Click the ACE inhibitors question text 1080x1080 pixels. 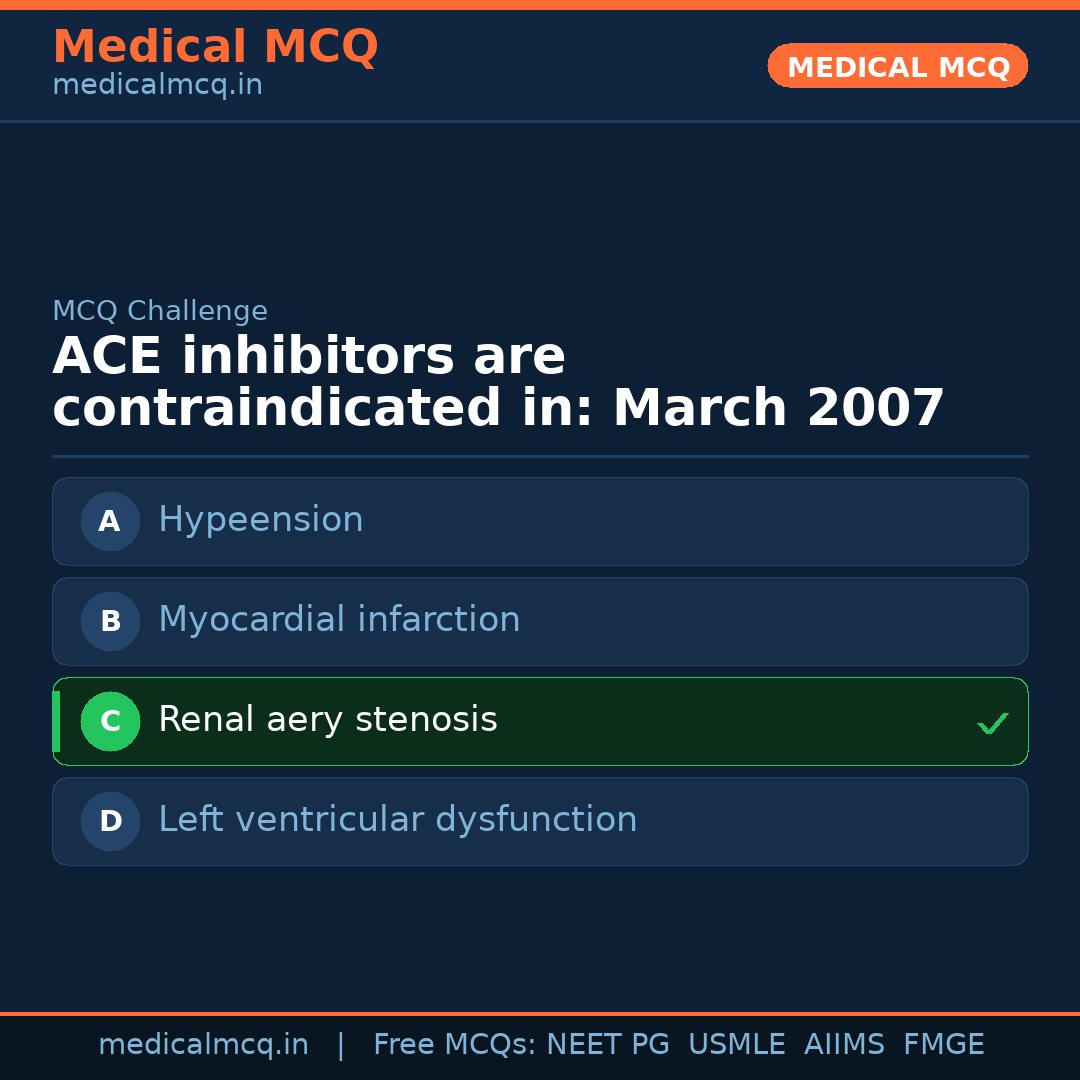pyautogui.click(x=498, y=383)
